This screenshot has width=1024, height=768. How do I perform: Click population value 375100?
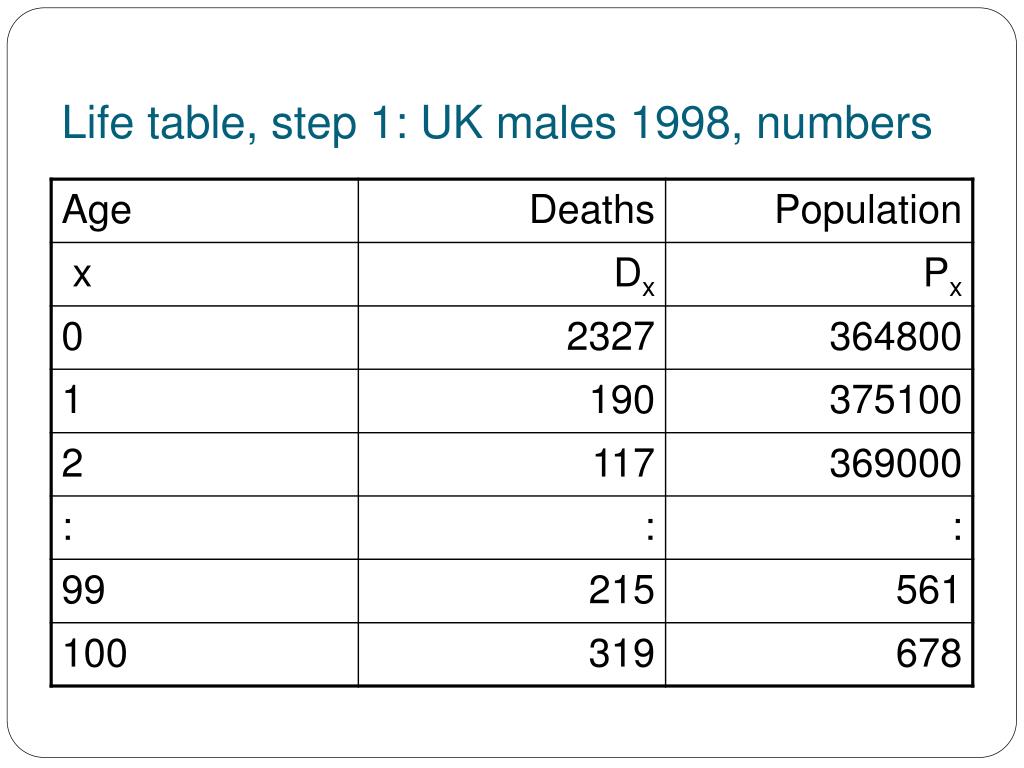pyautogui.click(x=895, y=400)
